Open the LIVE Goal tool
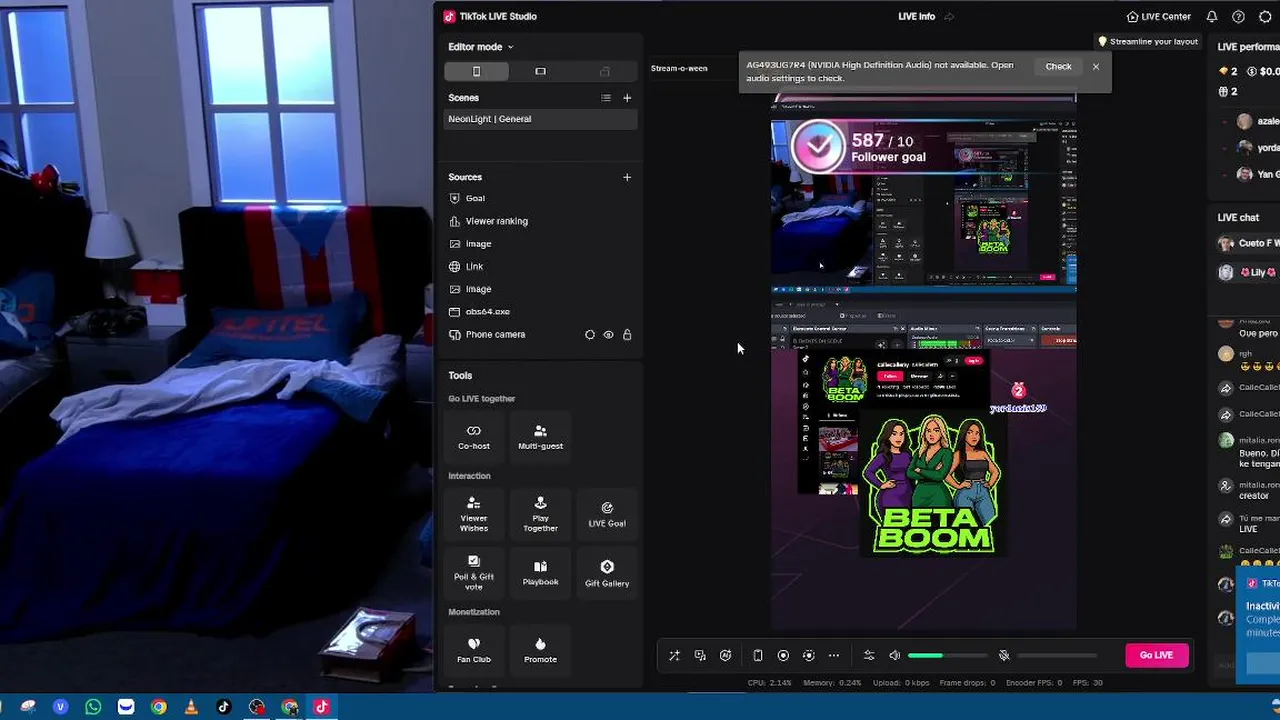1280x720 pixels. [x=607, y=514]
